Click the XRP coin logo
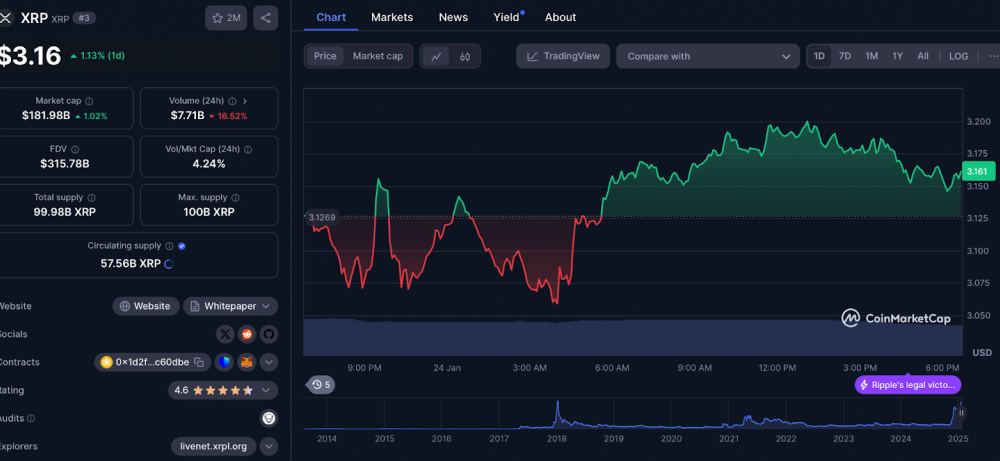This screenshot has height=461, width=1000. click(6, 18)
